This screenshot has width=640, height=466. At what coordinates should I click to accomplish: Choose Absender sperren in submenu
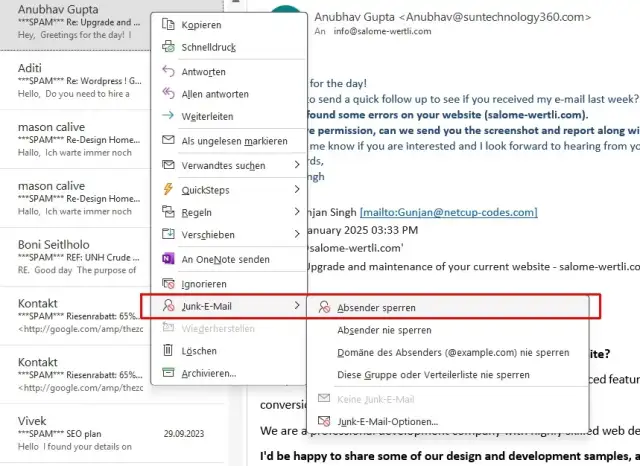point(448,308)
